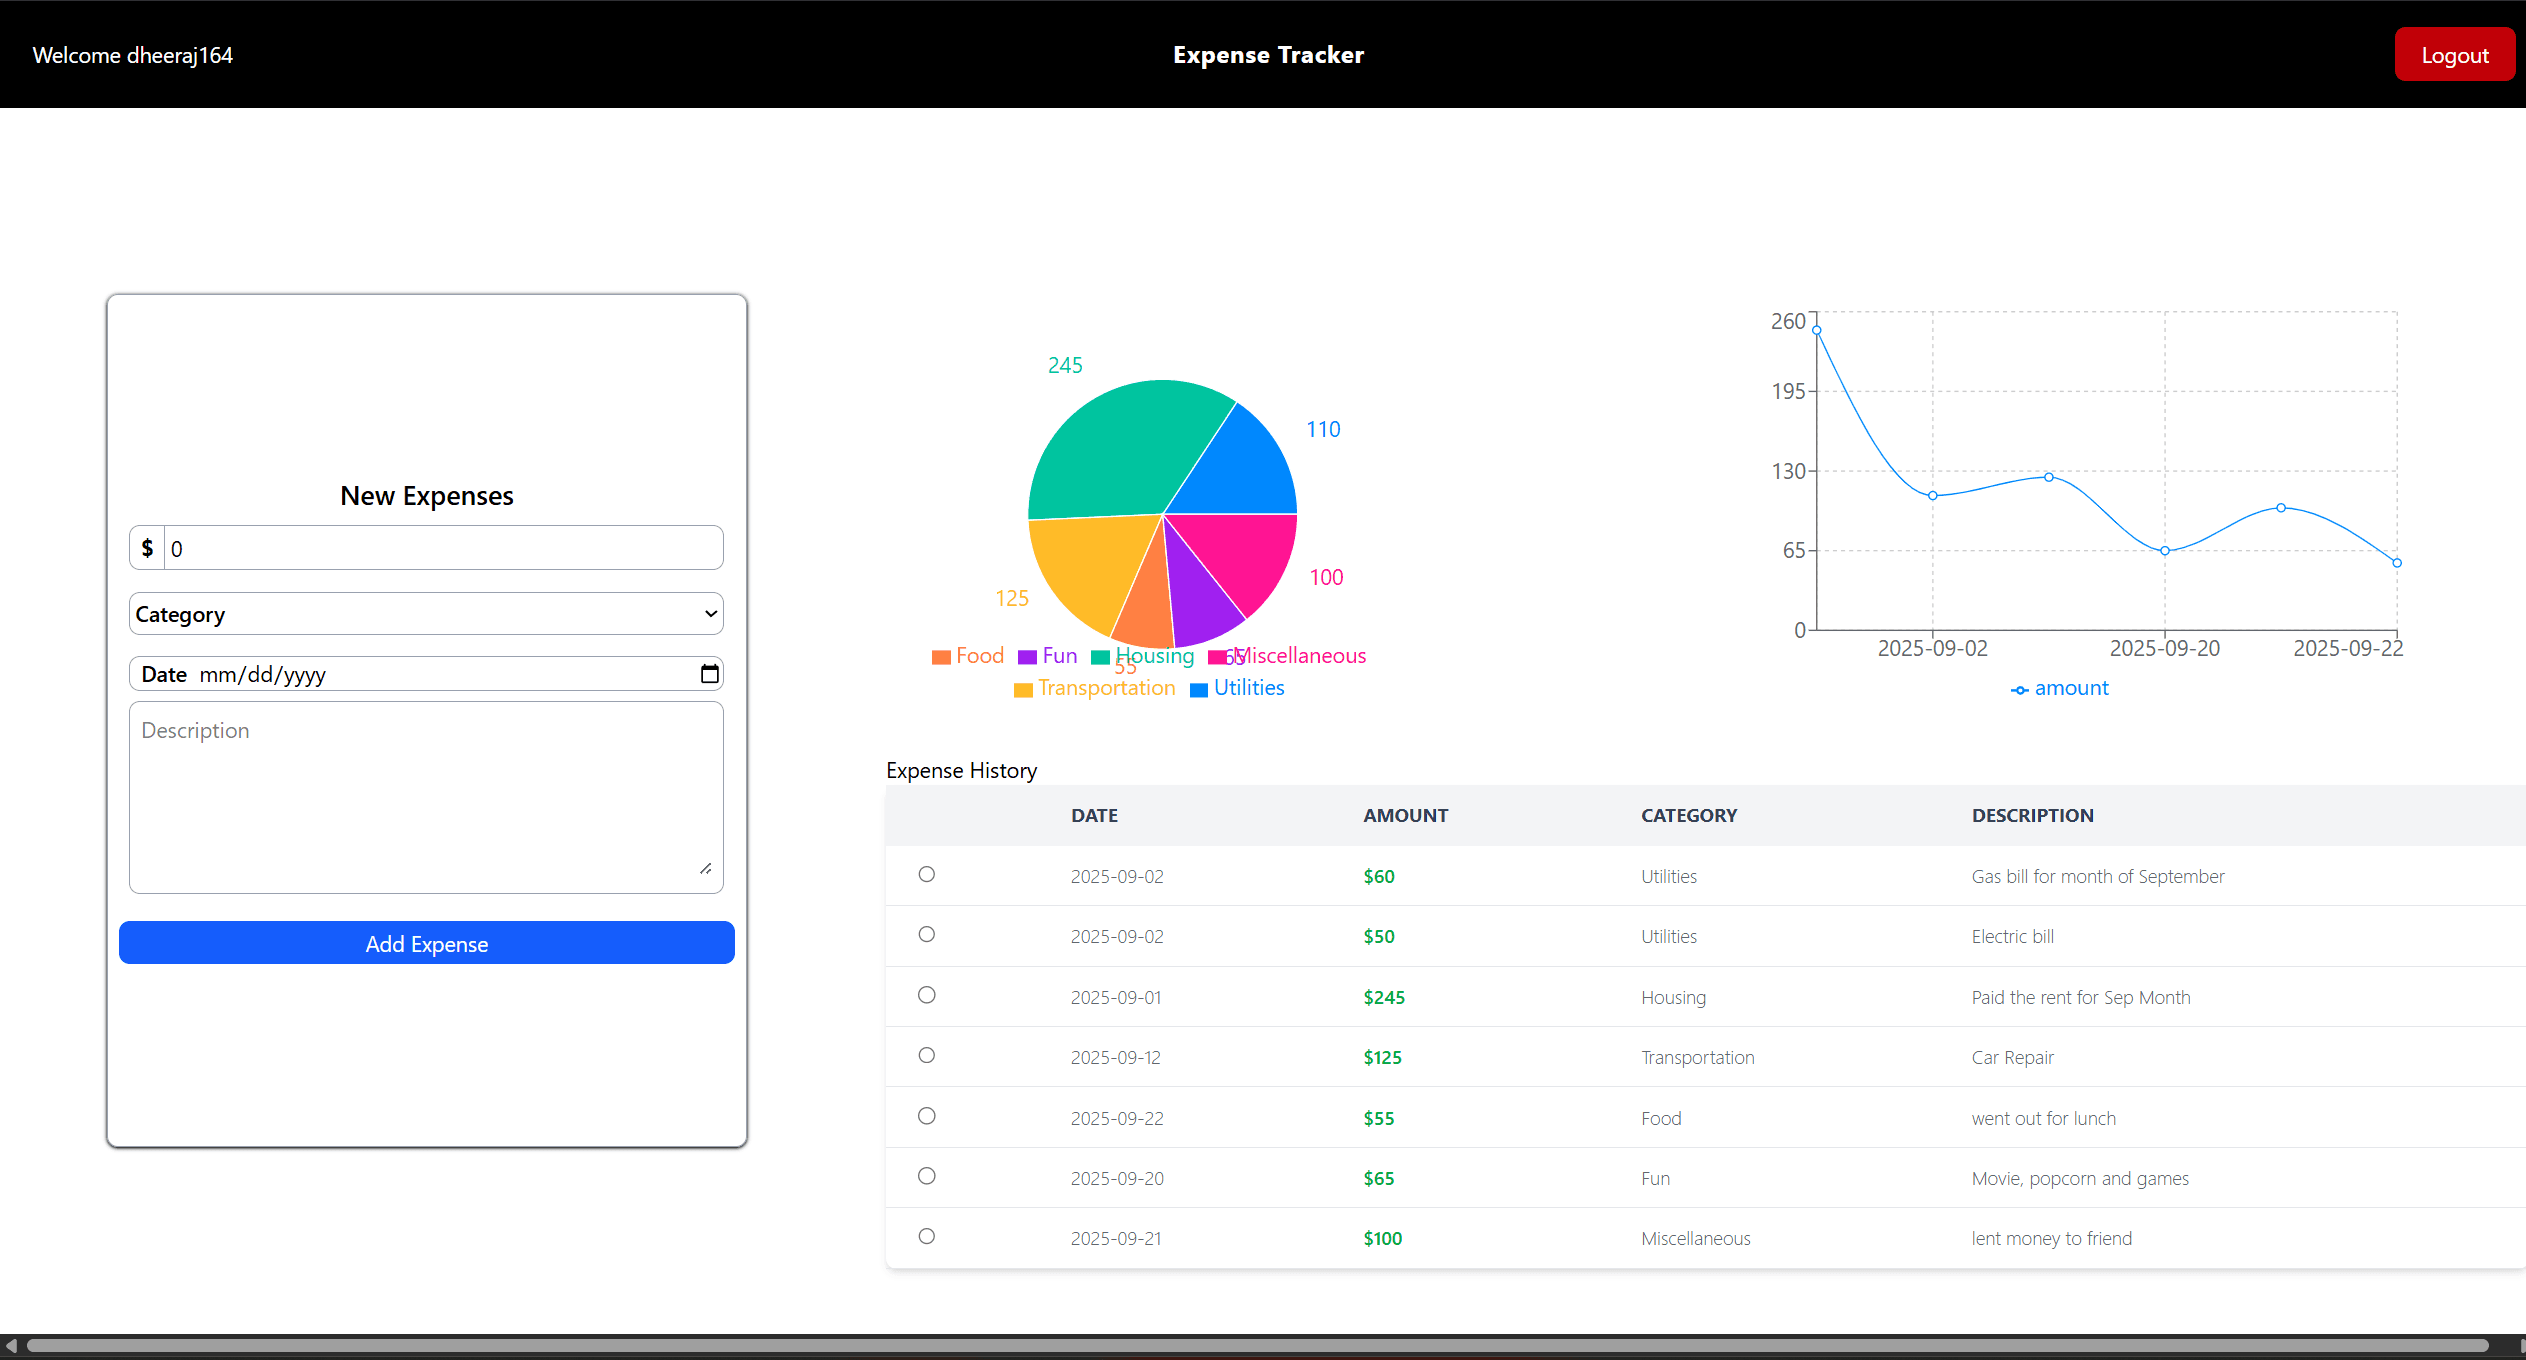Click inside the dollar amount input
This screenshot has height=1360, width=2526.
coord(440,547)
